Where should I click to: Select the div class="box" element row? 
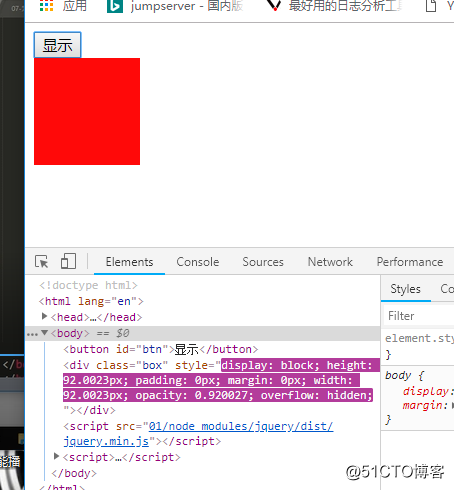[222, 387]
